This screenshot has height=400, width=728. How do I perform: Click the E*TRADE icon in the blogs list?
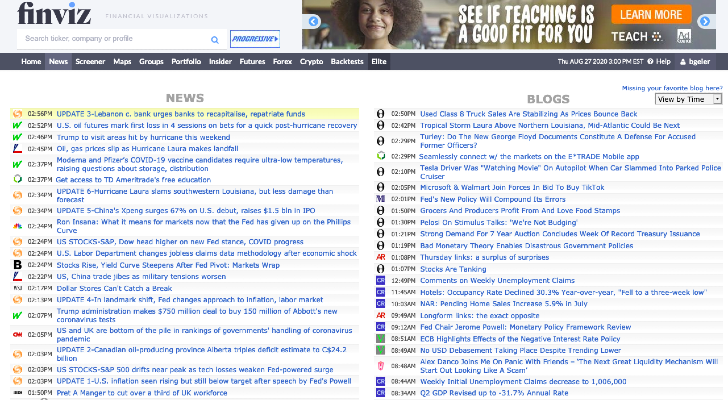(x=380, y=156)
